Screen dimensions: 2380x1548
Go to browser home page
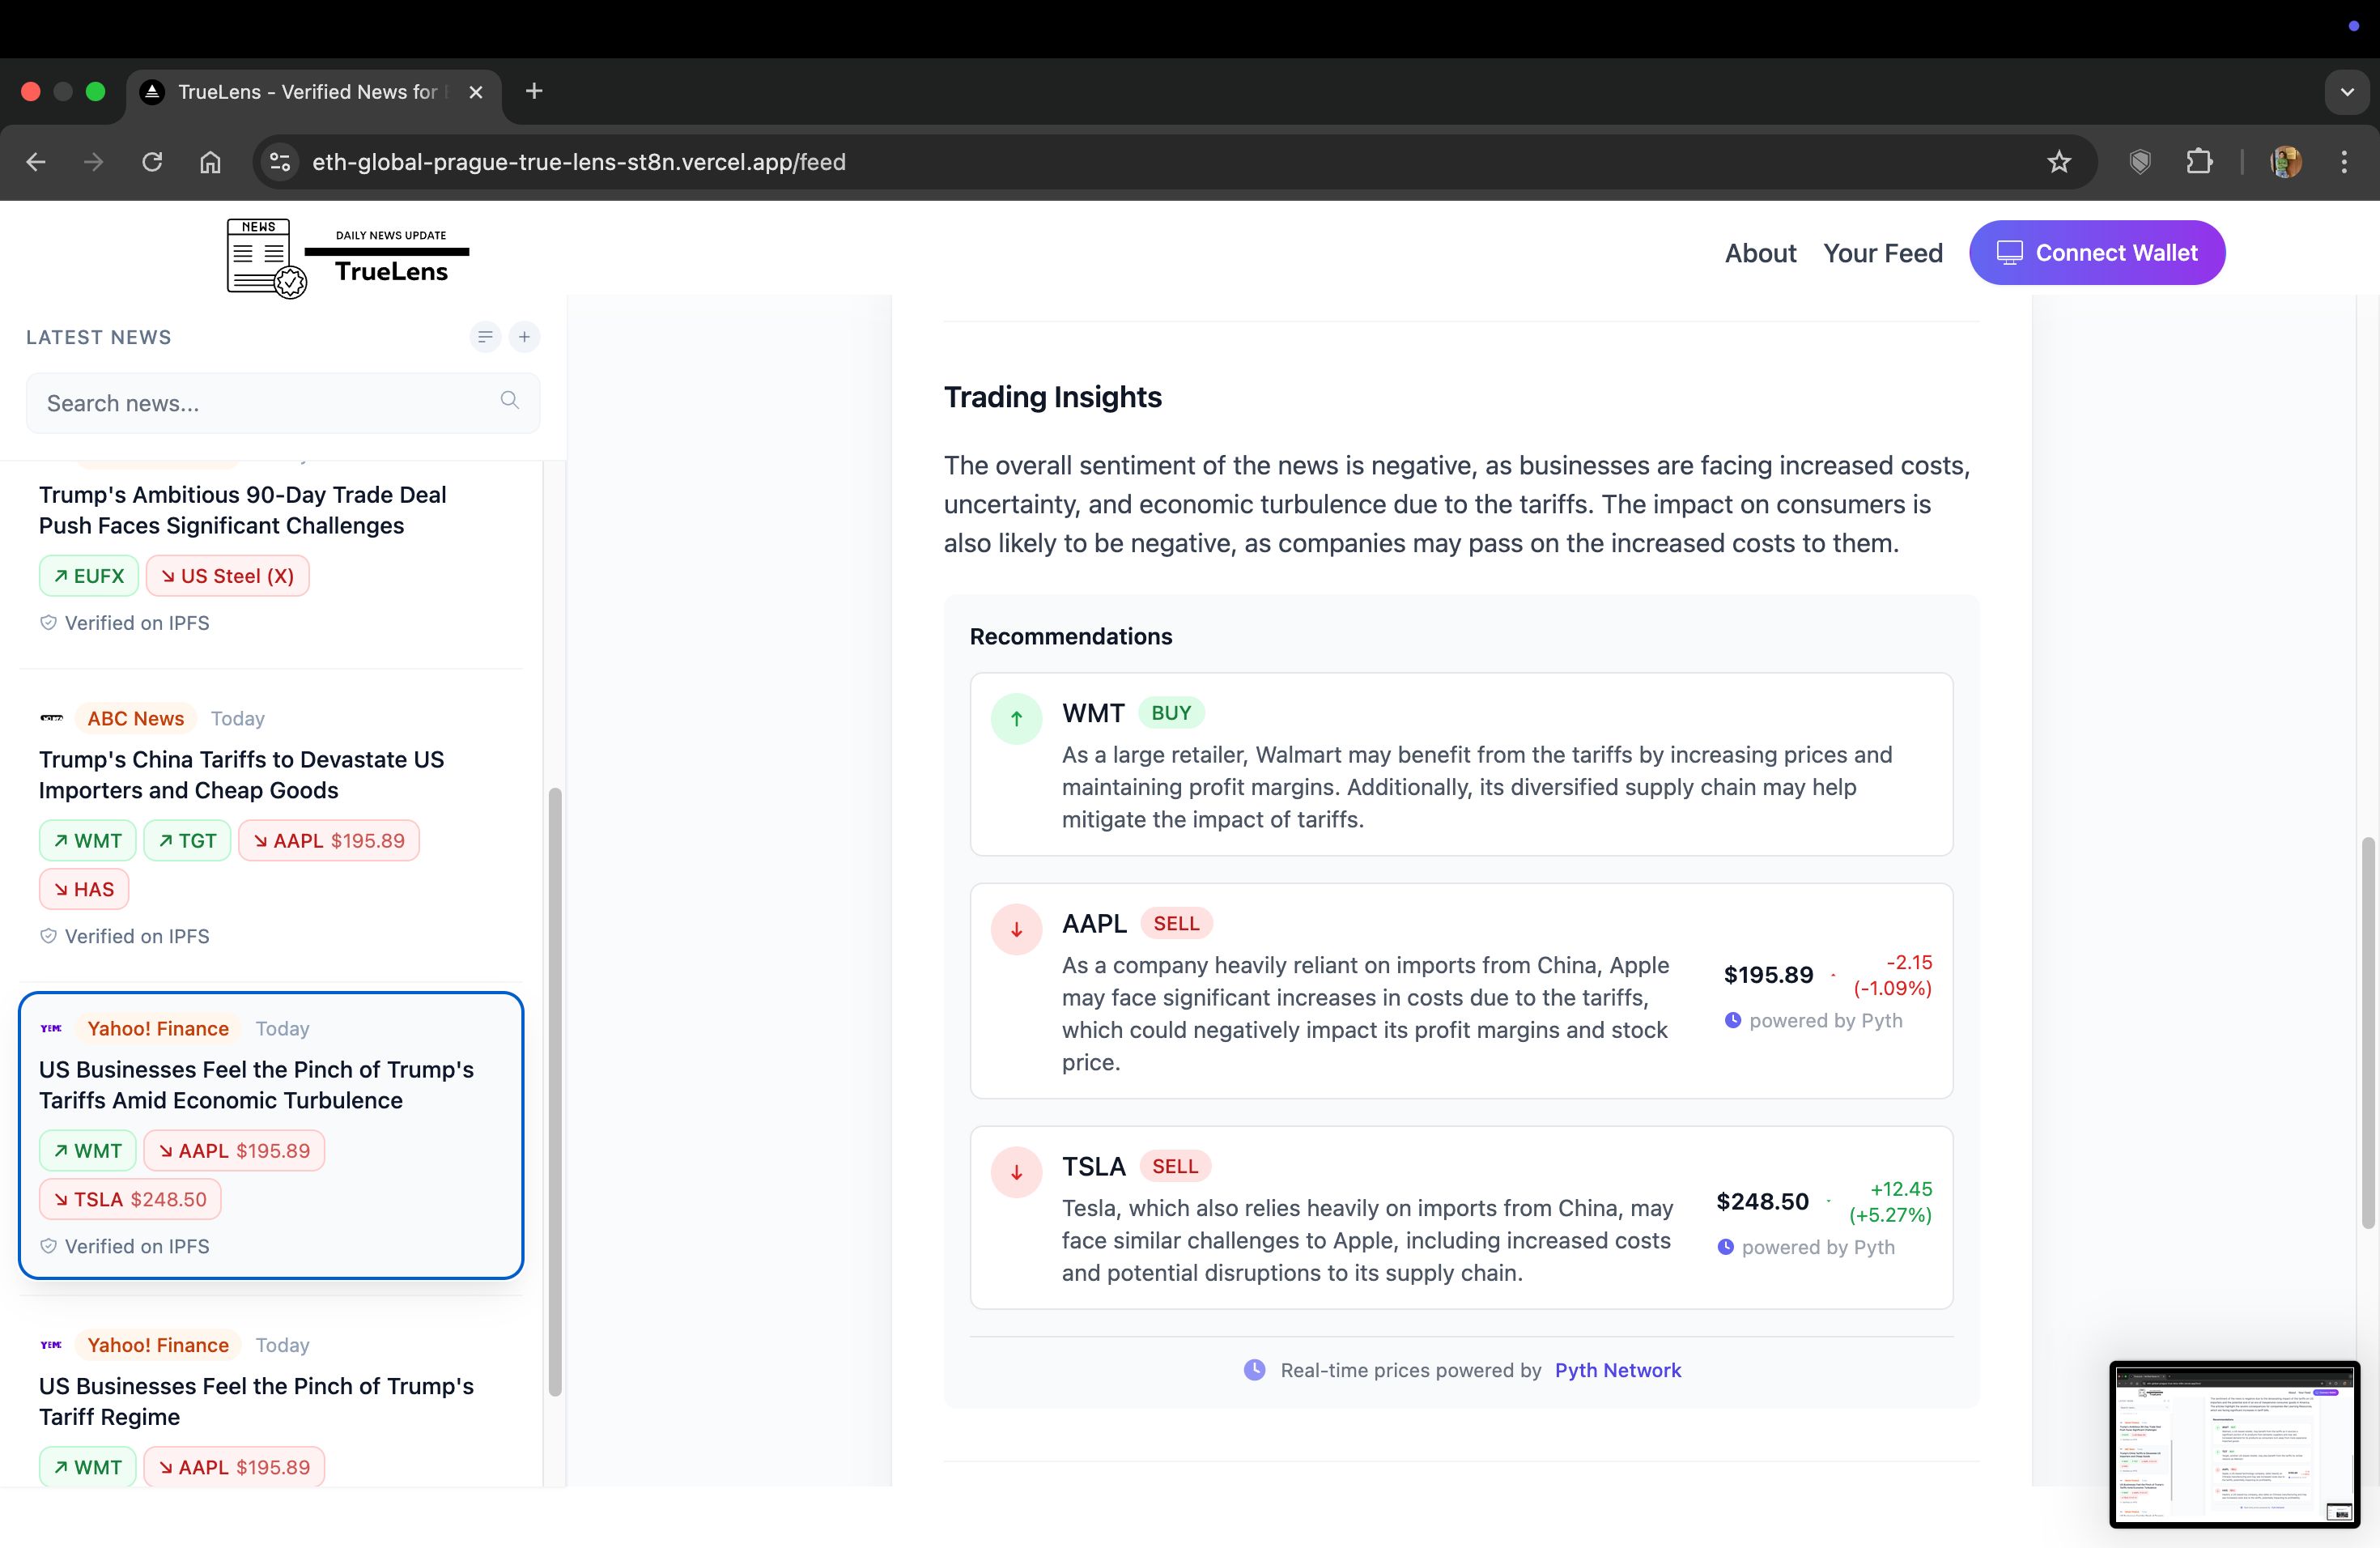point(210,162)
